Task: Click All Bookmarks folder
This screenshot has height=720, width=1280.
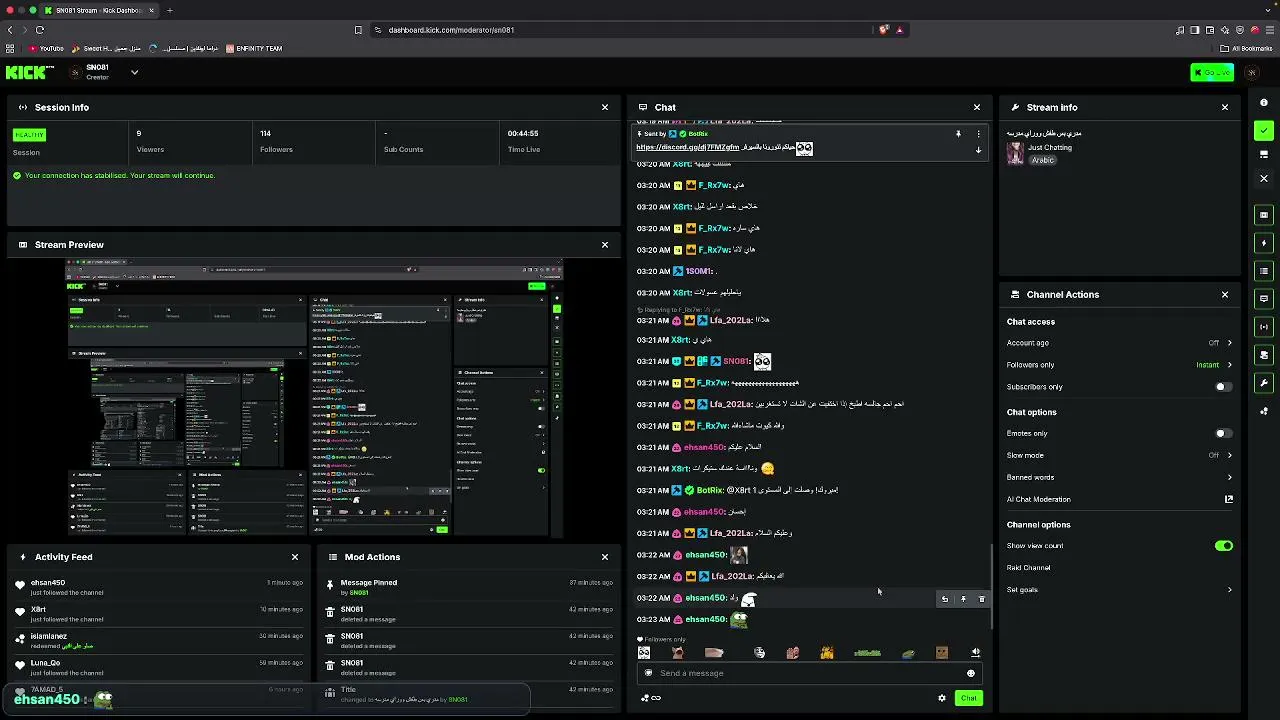Action: 1246,48
